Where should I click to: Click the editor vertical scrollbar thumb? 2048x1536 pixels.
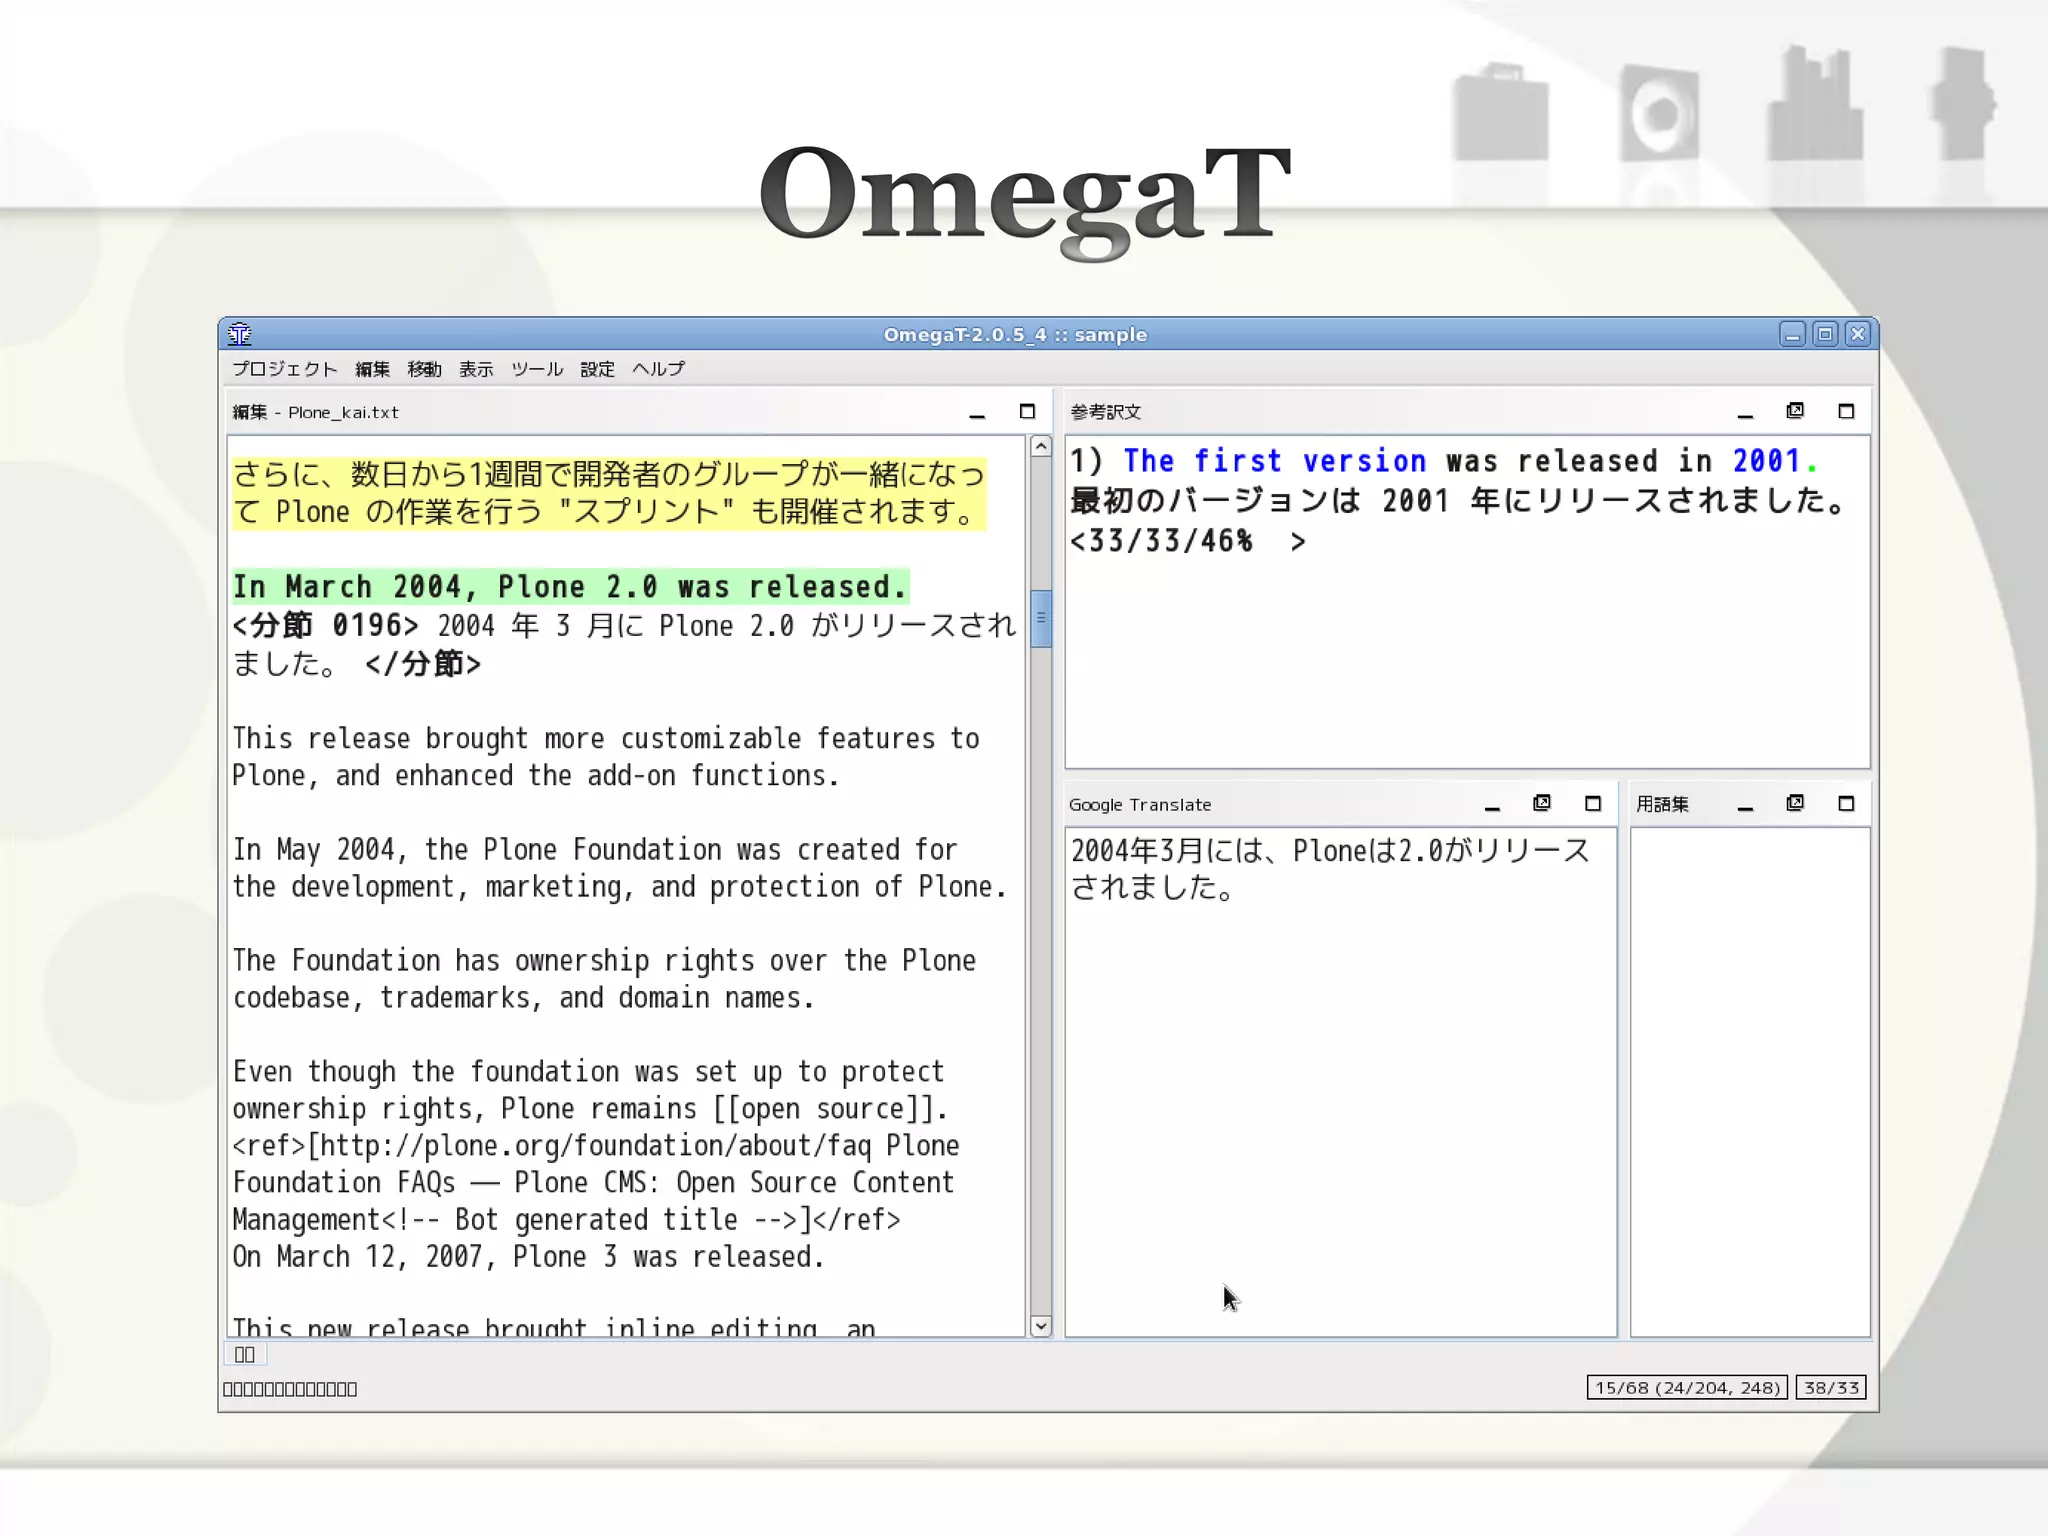click(x=1041, y=618)
